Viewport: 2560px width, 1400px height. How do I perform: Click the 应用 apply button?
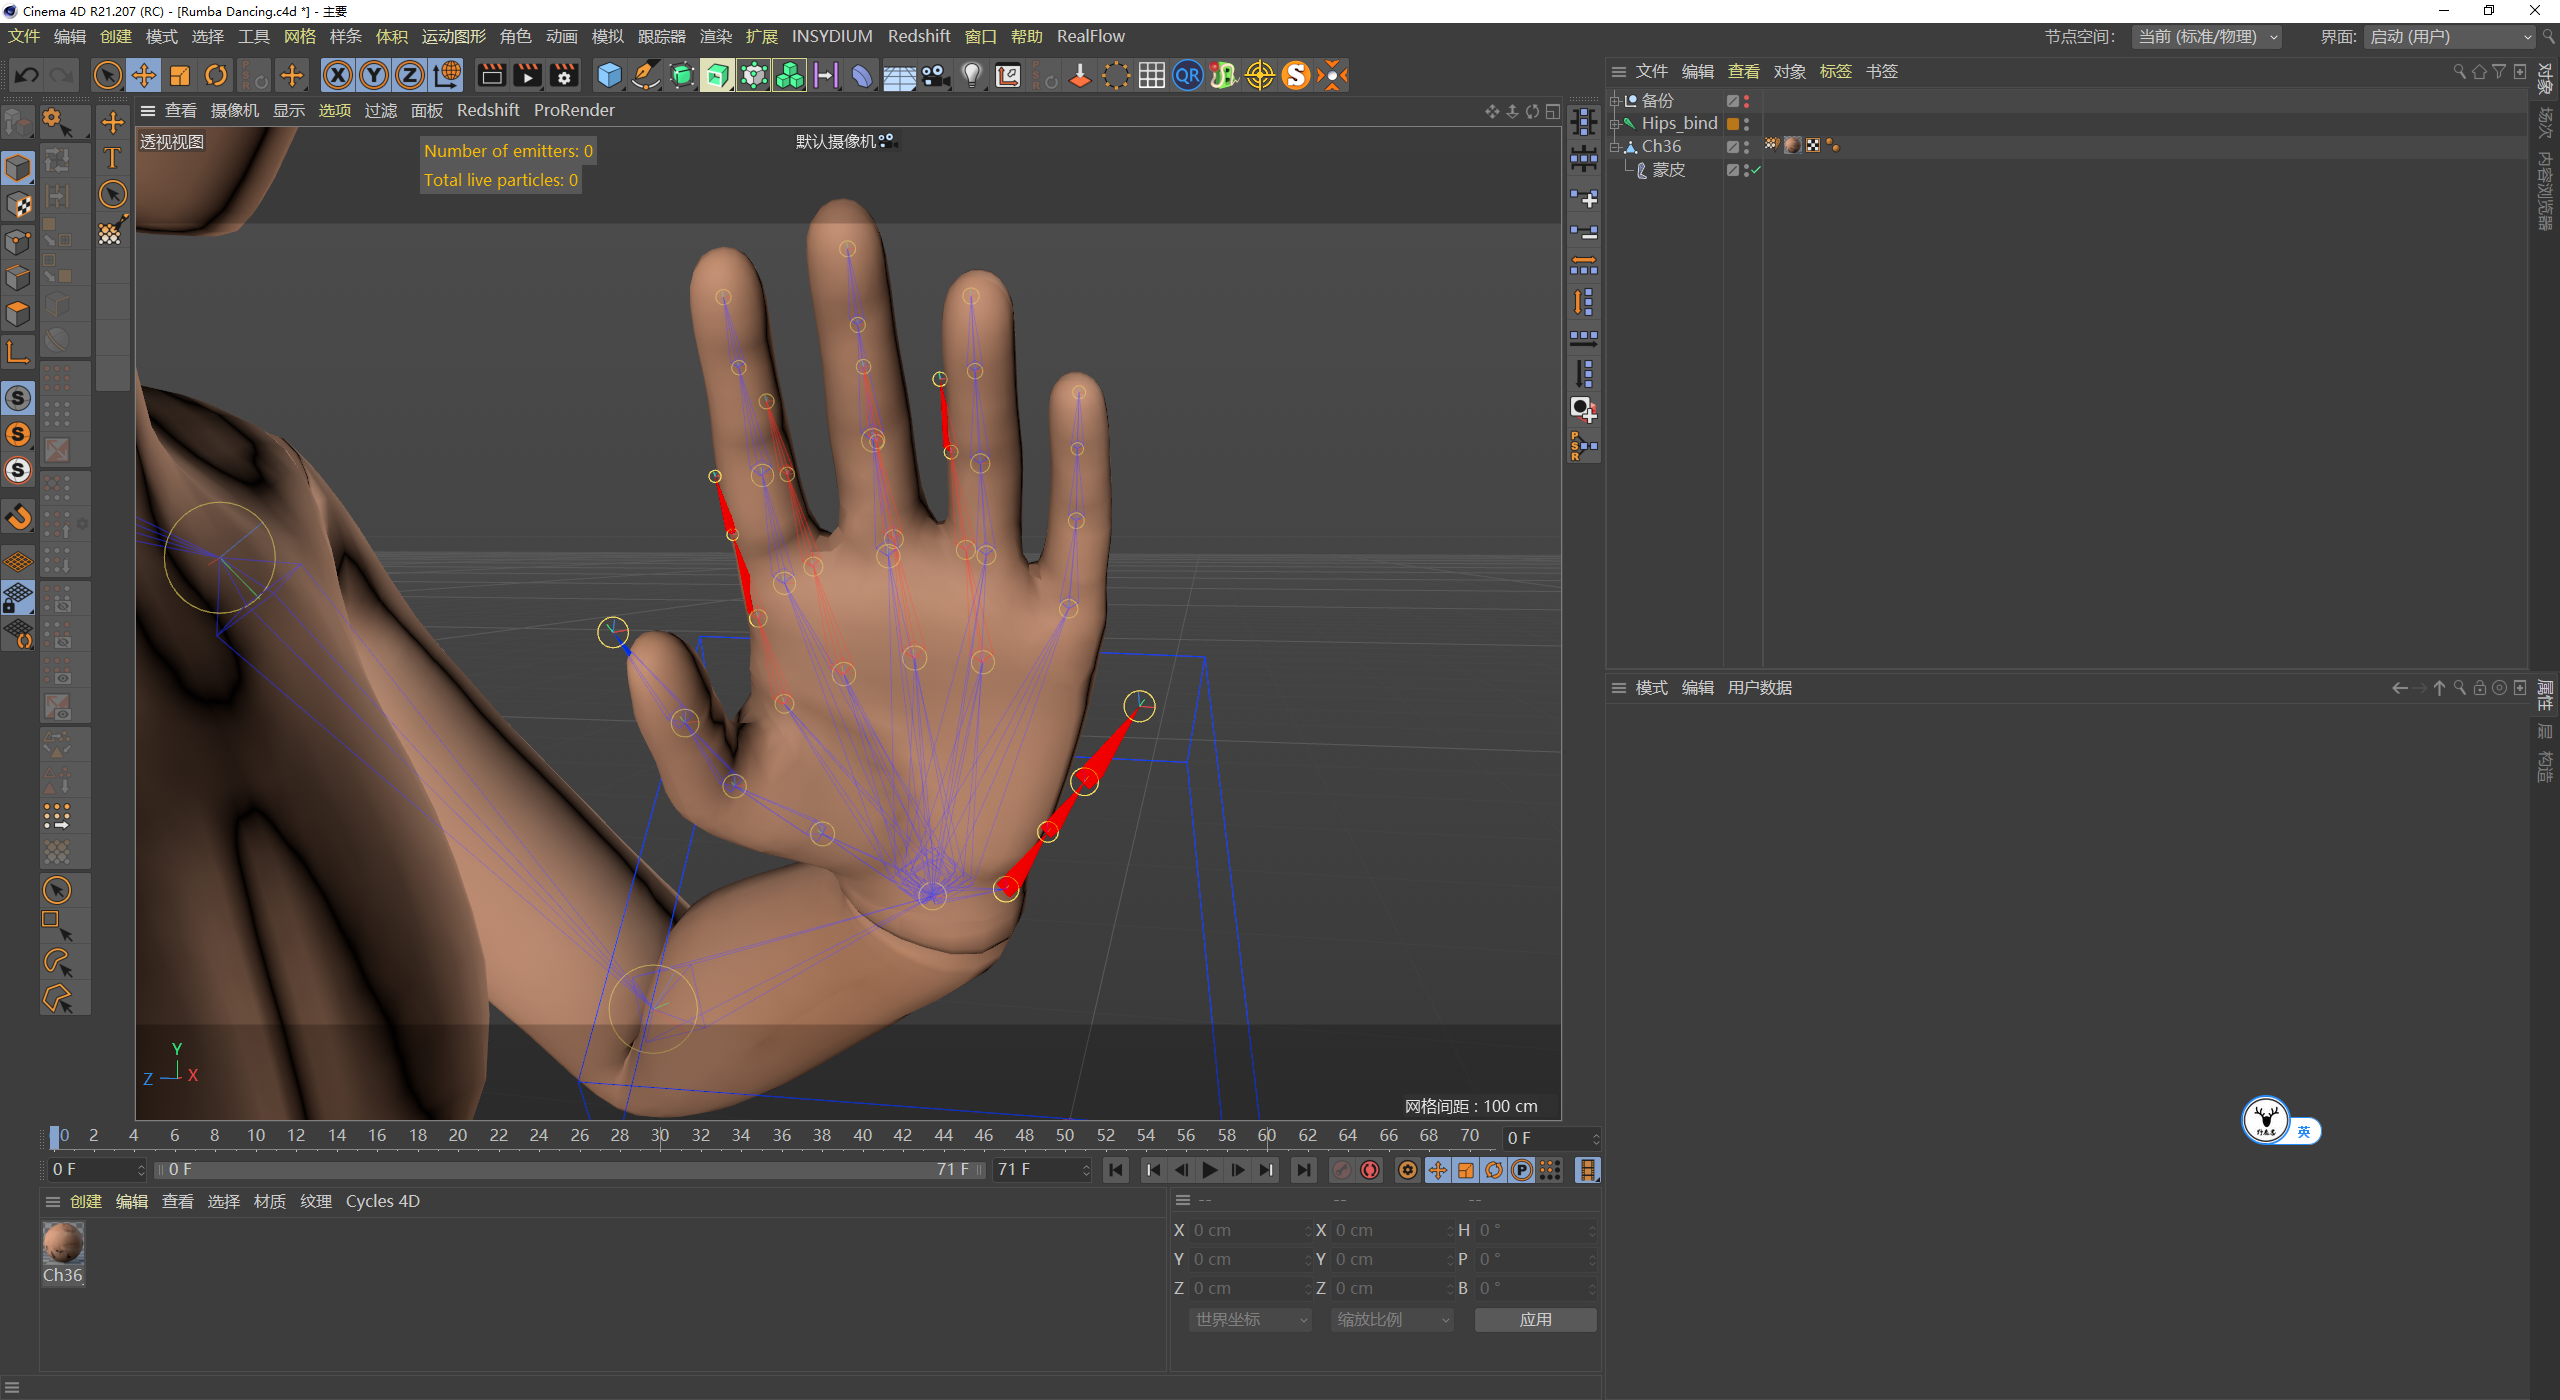pyautogui.click(x=1535, y=1320)
